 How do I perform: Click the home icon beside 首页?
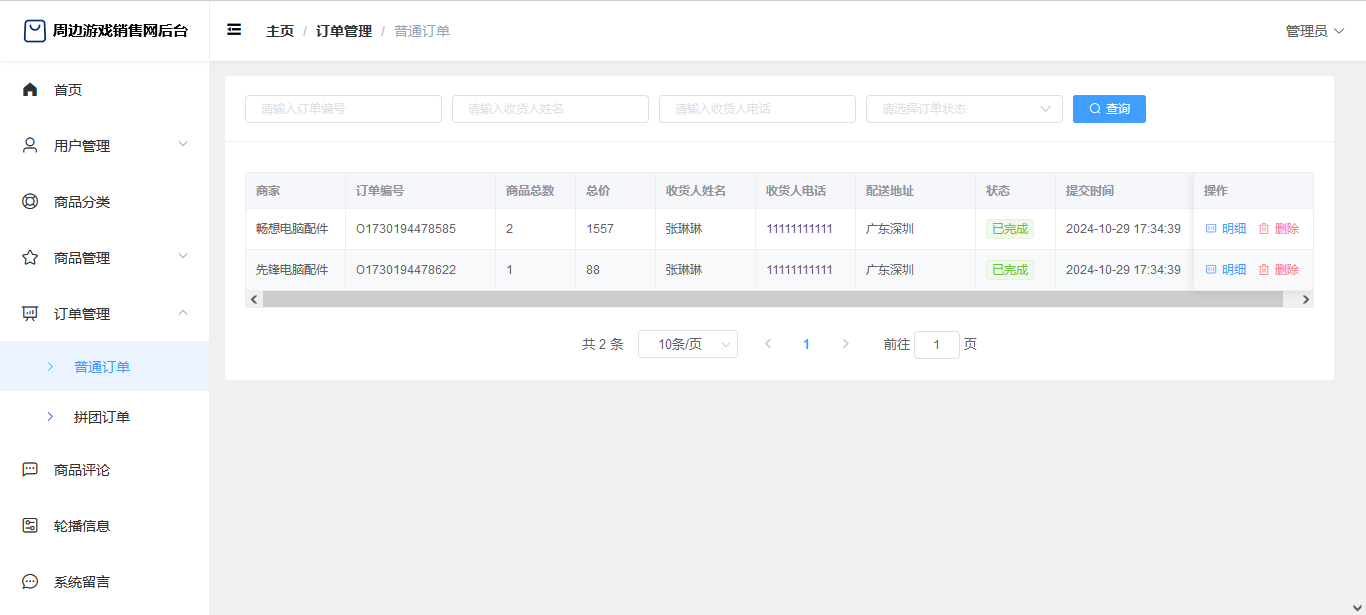tap(30, 90)
